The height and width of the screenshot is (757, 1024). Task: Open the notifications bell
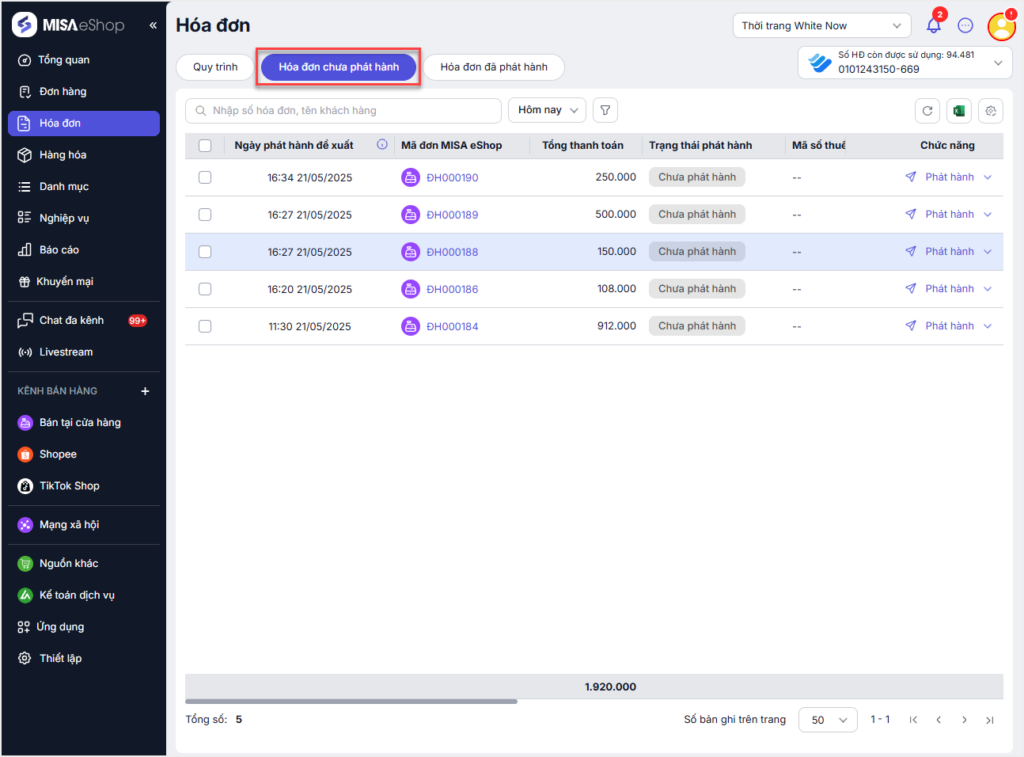[x=934, y=26]
